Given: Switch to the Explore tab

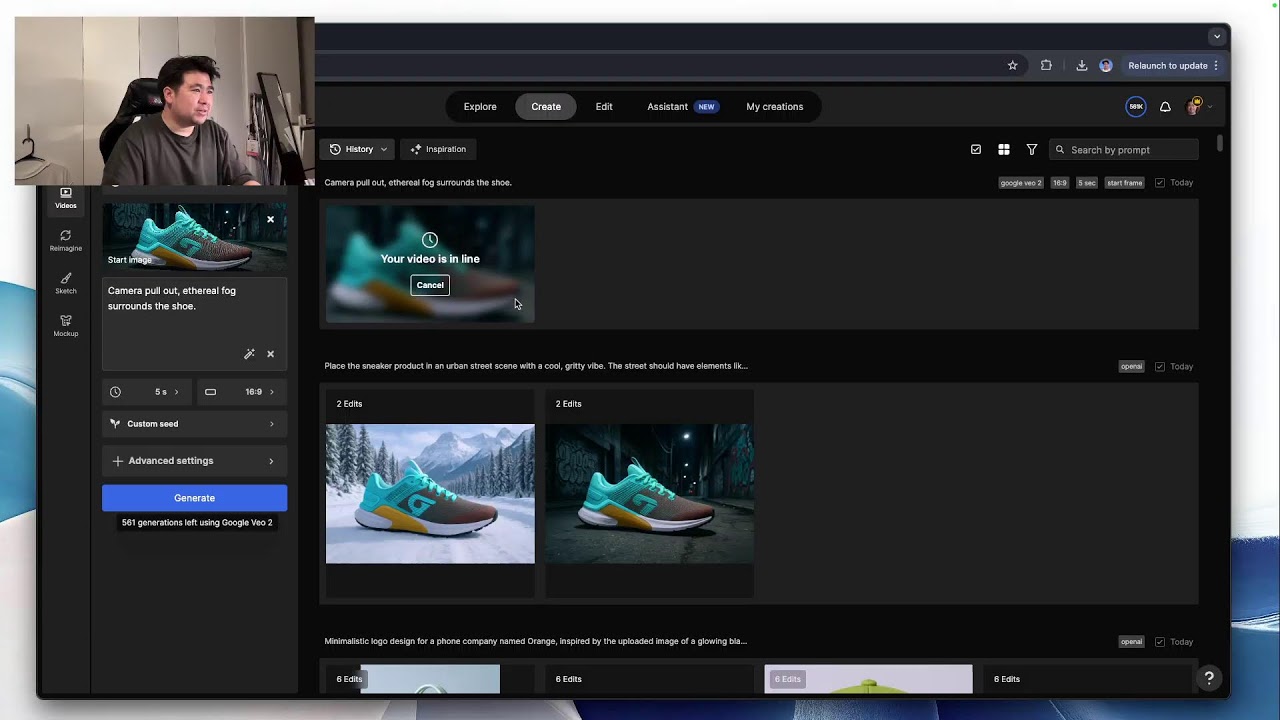Looking at the screenshot, I should point(480,107).
